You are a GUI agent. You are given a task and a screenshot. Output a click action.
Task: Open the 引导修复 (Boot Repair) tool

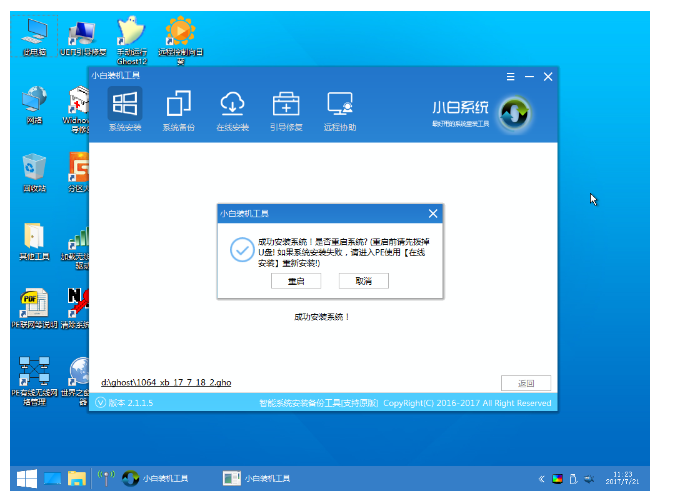286,109
